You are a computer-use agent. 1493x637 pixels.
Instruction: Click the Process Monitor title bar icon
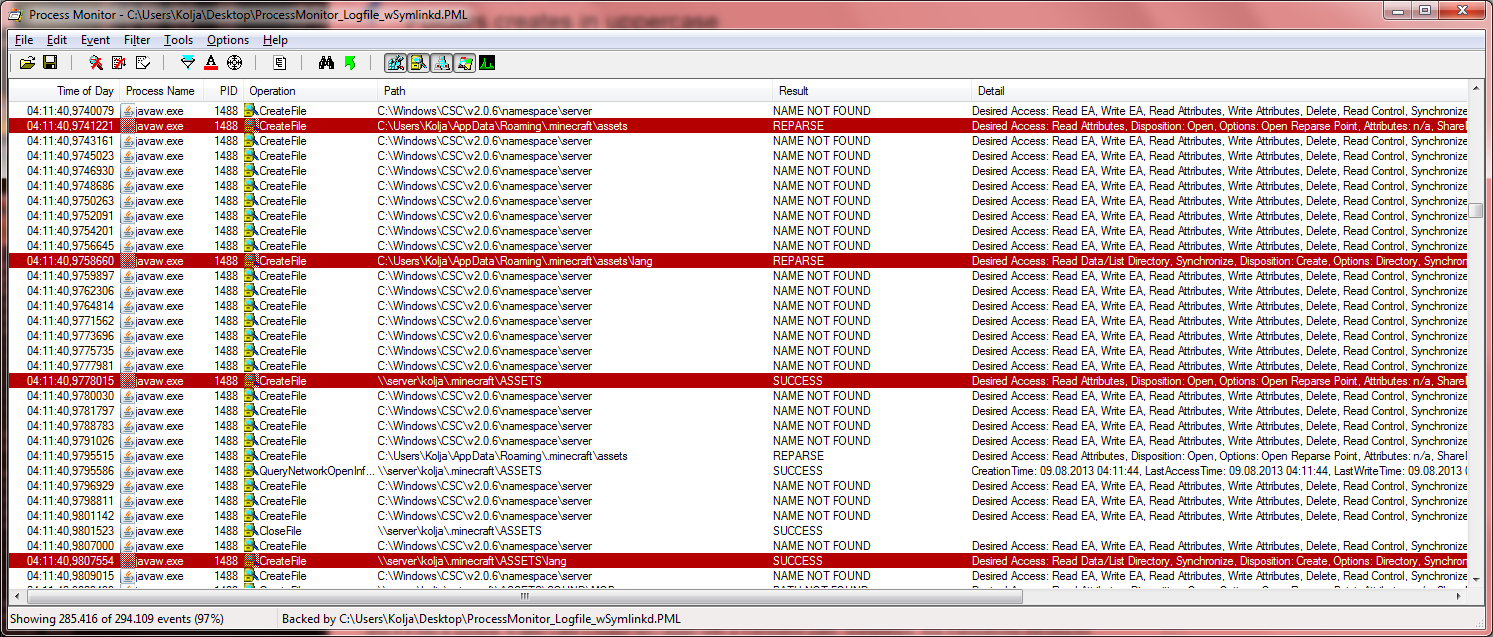pyautogui.click(x=16, y=15)
